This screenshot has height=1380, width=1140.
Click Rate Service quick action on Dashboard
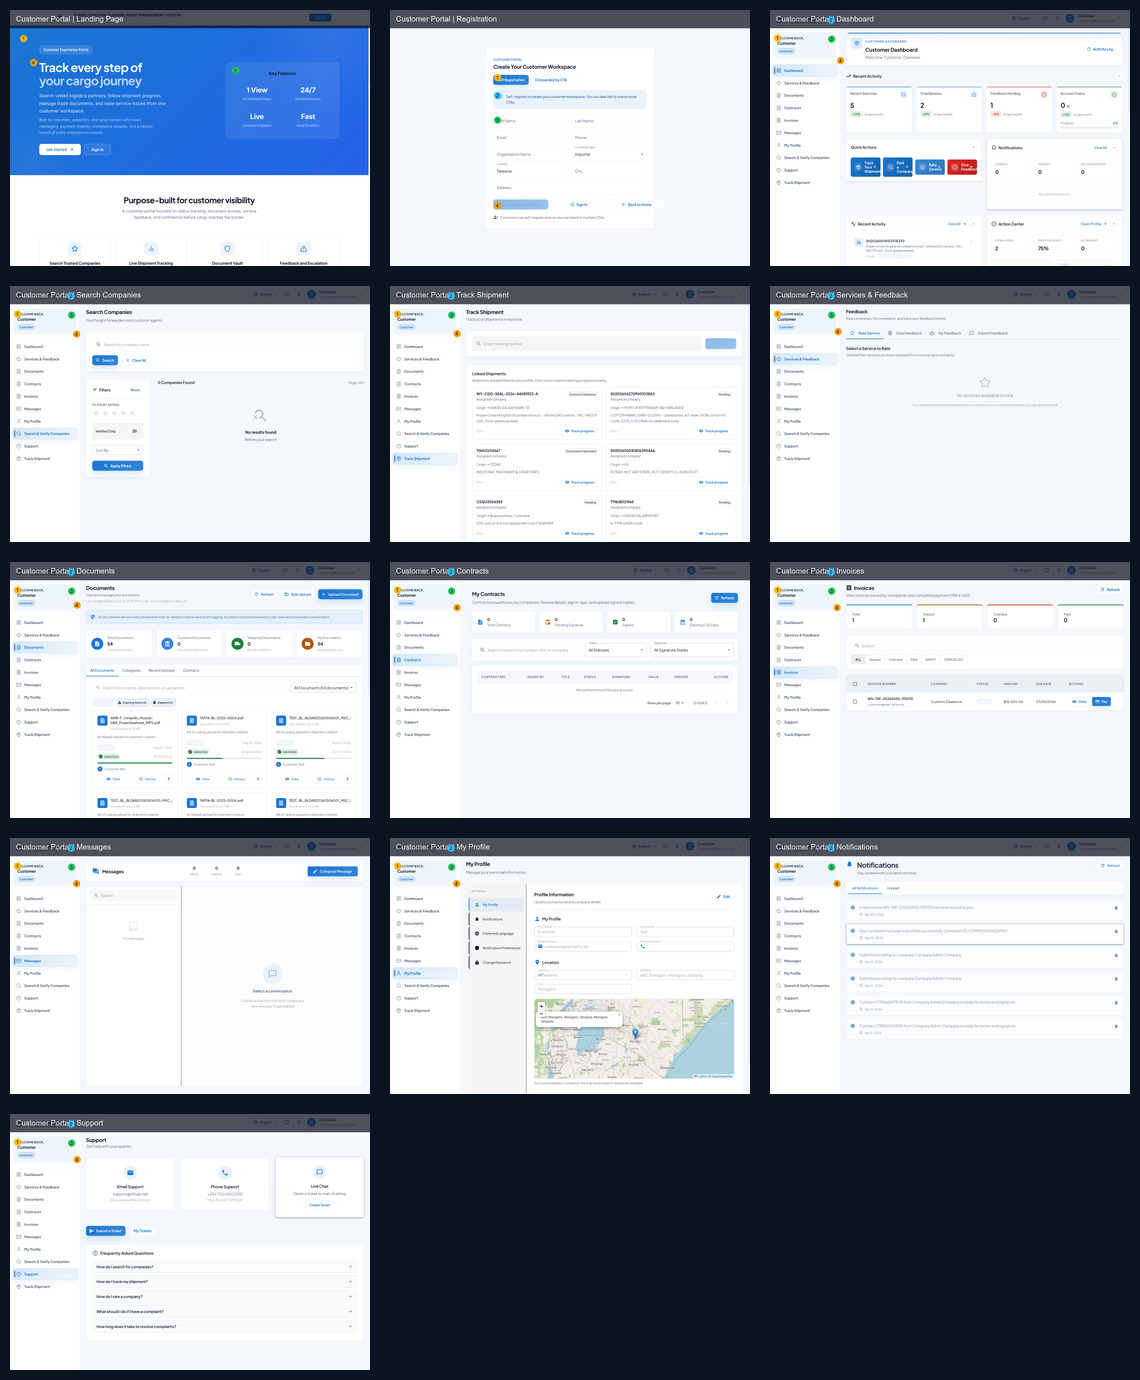[x=930, y=167]
